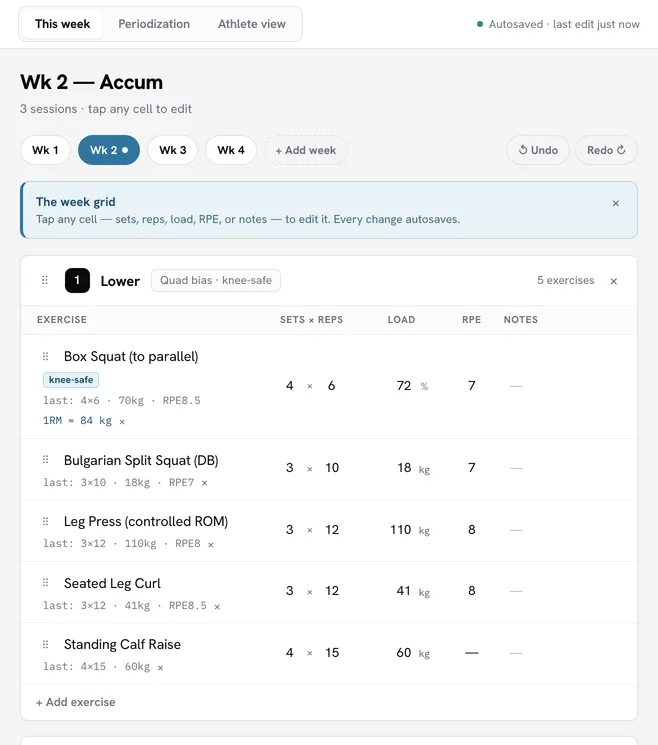Screen dimensions: 658x745
Task: Switch to the Periodization tab
Action: (154, 24)
